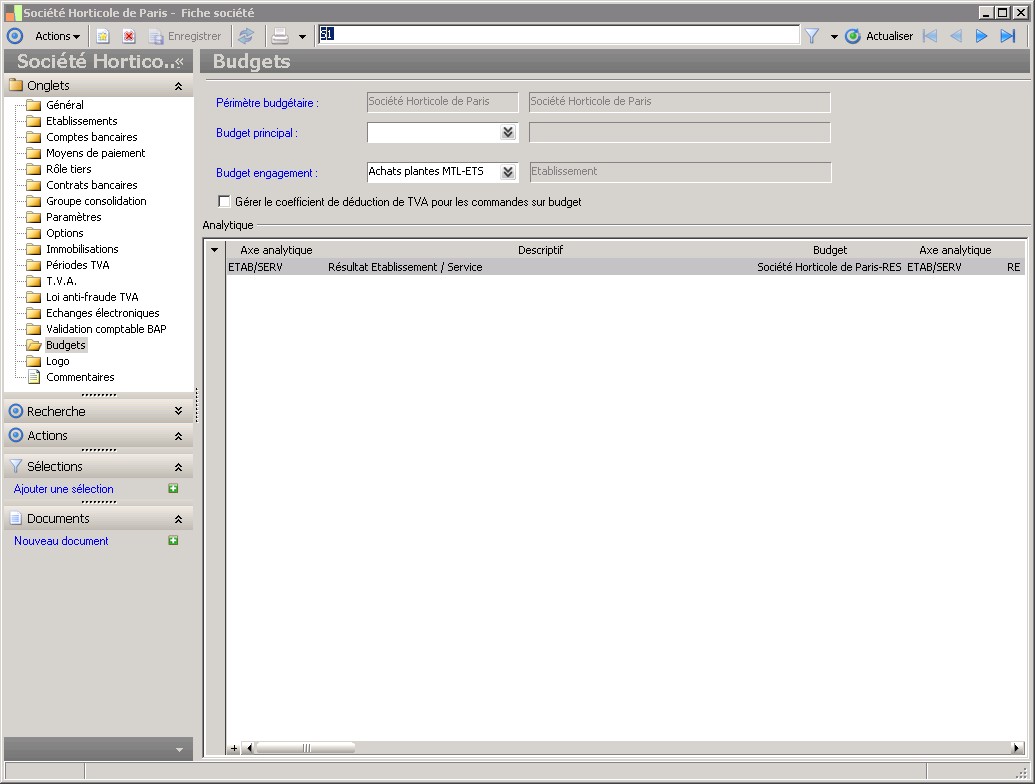Click the grid scroll left arrow

click(x=249, y=748)
